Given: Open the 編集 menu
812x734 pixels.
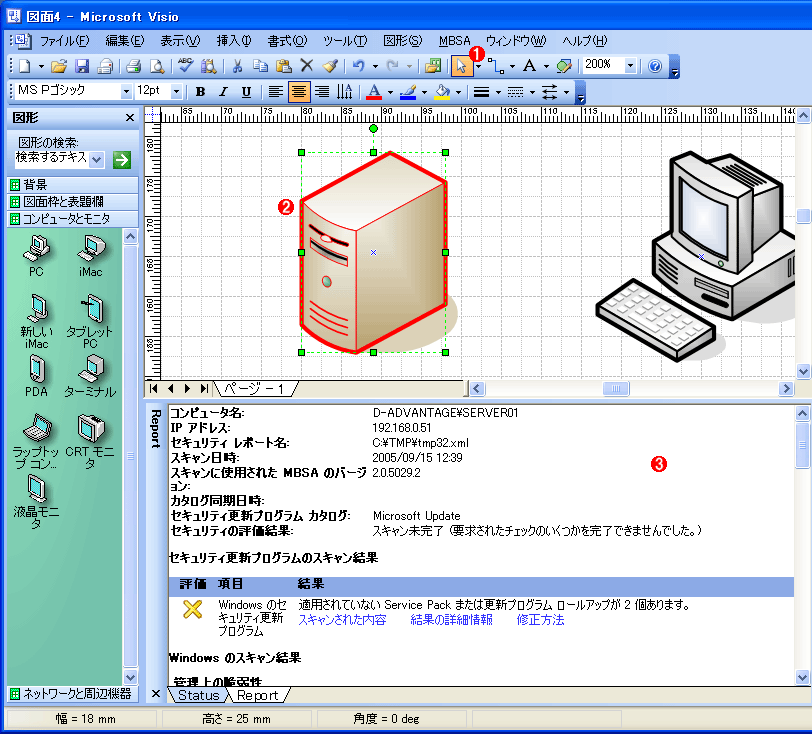Looking at the screenshot, I should [124, 40].
